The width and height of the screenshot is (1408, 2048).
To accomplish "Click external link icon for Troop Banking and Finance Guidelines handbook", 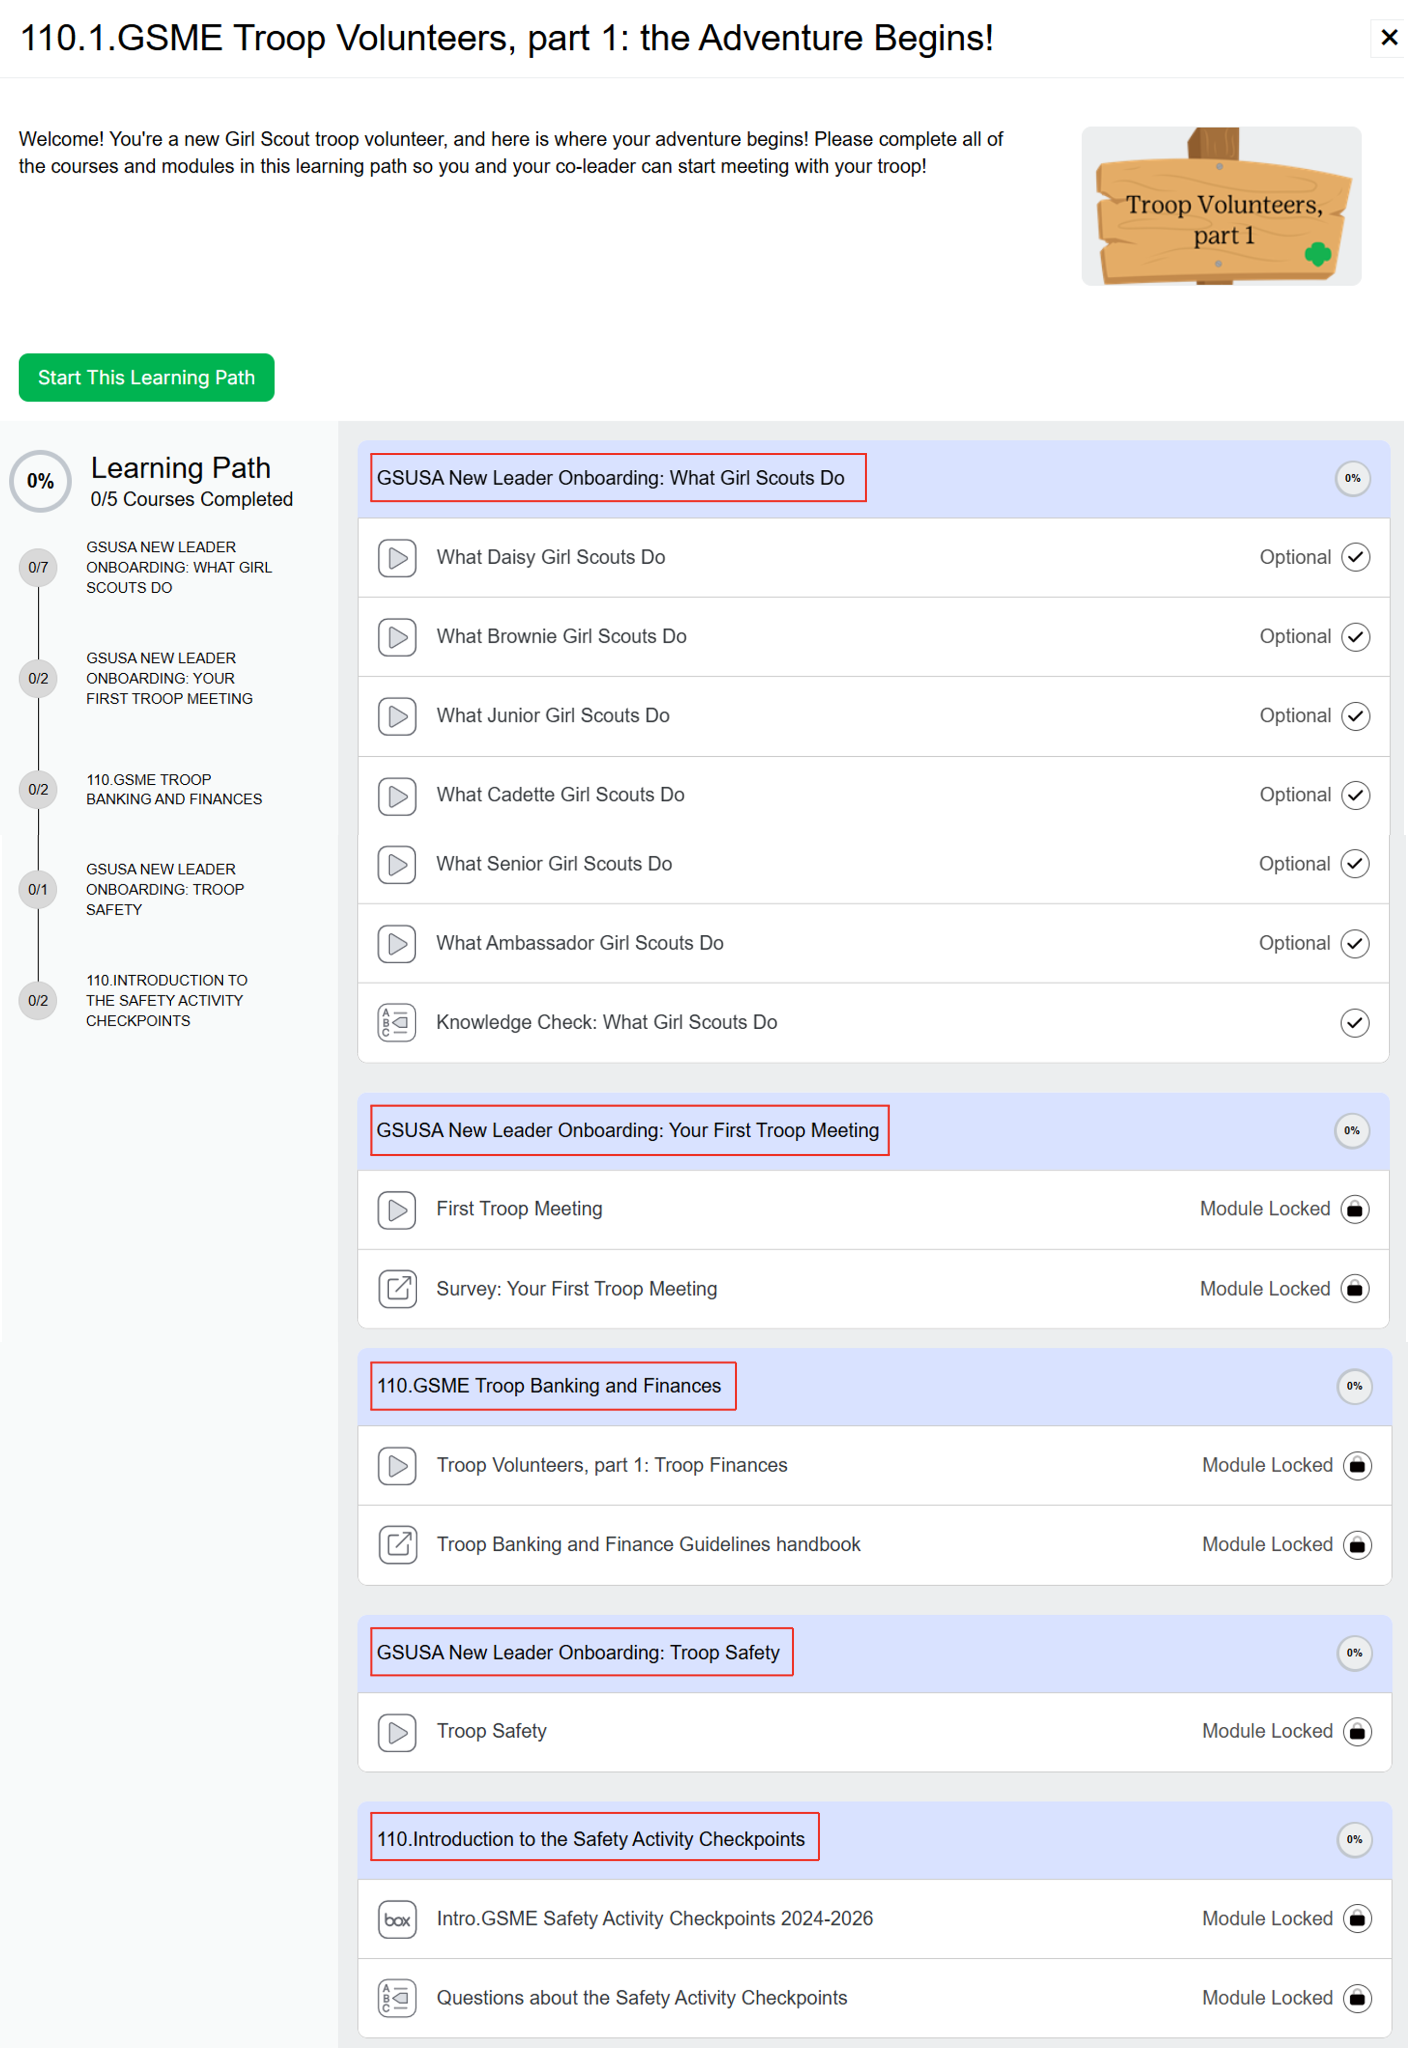I will pyautogui.click(x=397, y=1545).
